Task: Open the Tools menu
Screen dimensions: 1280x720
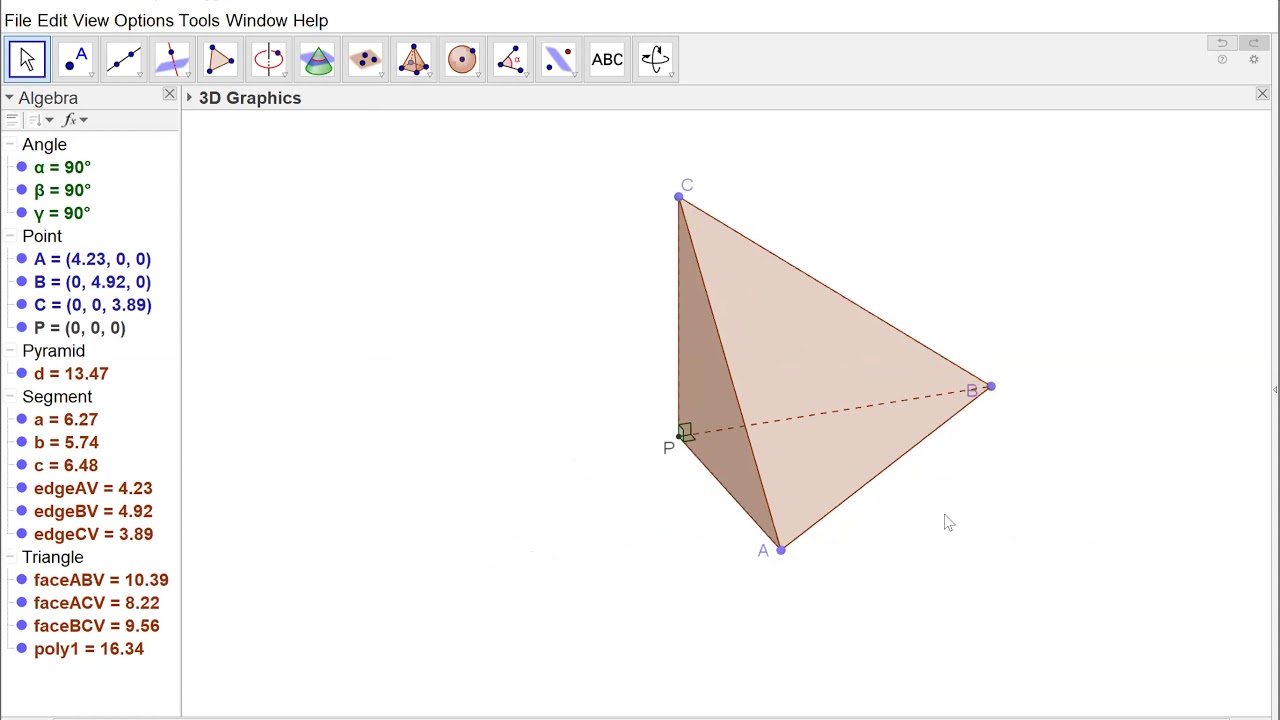Action: [199, 20]
